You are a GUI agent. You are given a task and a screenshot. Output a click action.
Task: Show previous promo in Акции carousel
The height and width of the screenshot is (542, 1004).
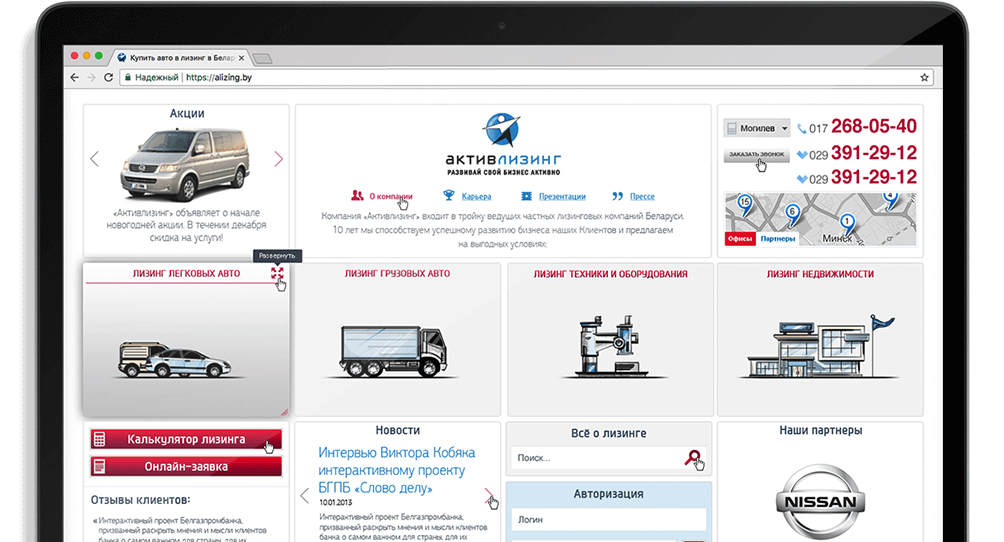pos(95,159)
